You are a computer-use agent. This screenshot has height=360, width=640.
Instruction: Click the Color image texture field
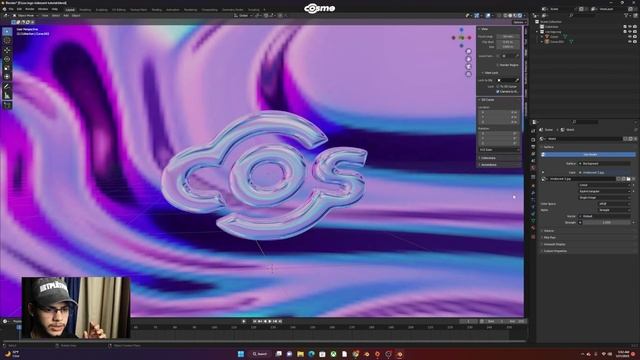(604, 172)
